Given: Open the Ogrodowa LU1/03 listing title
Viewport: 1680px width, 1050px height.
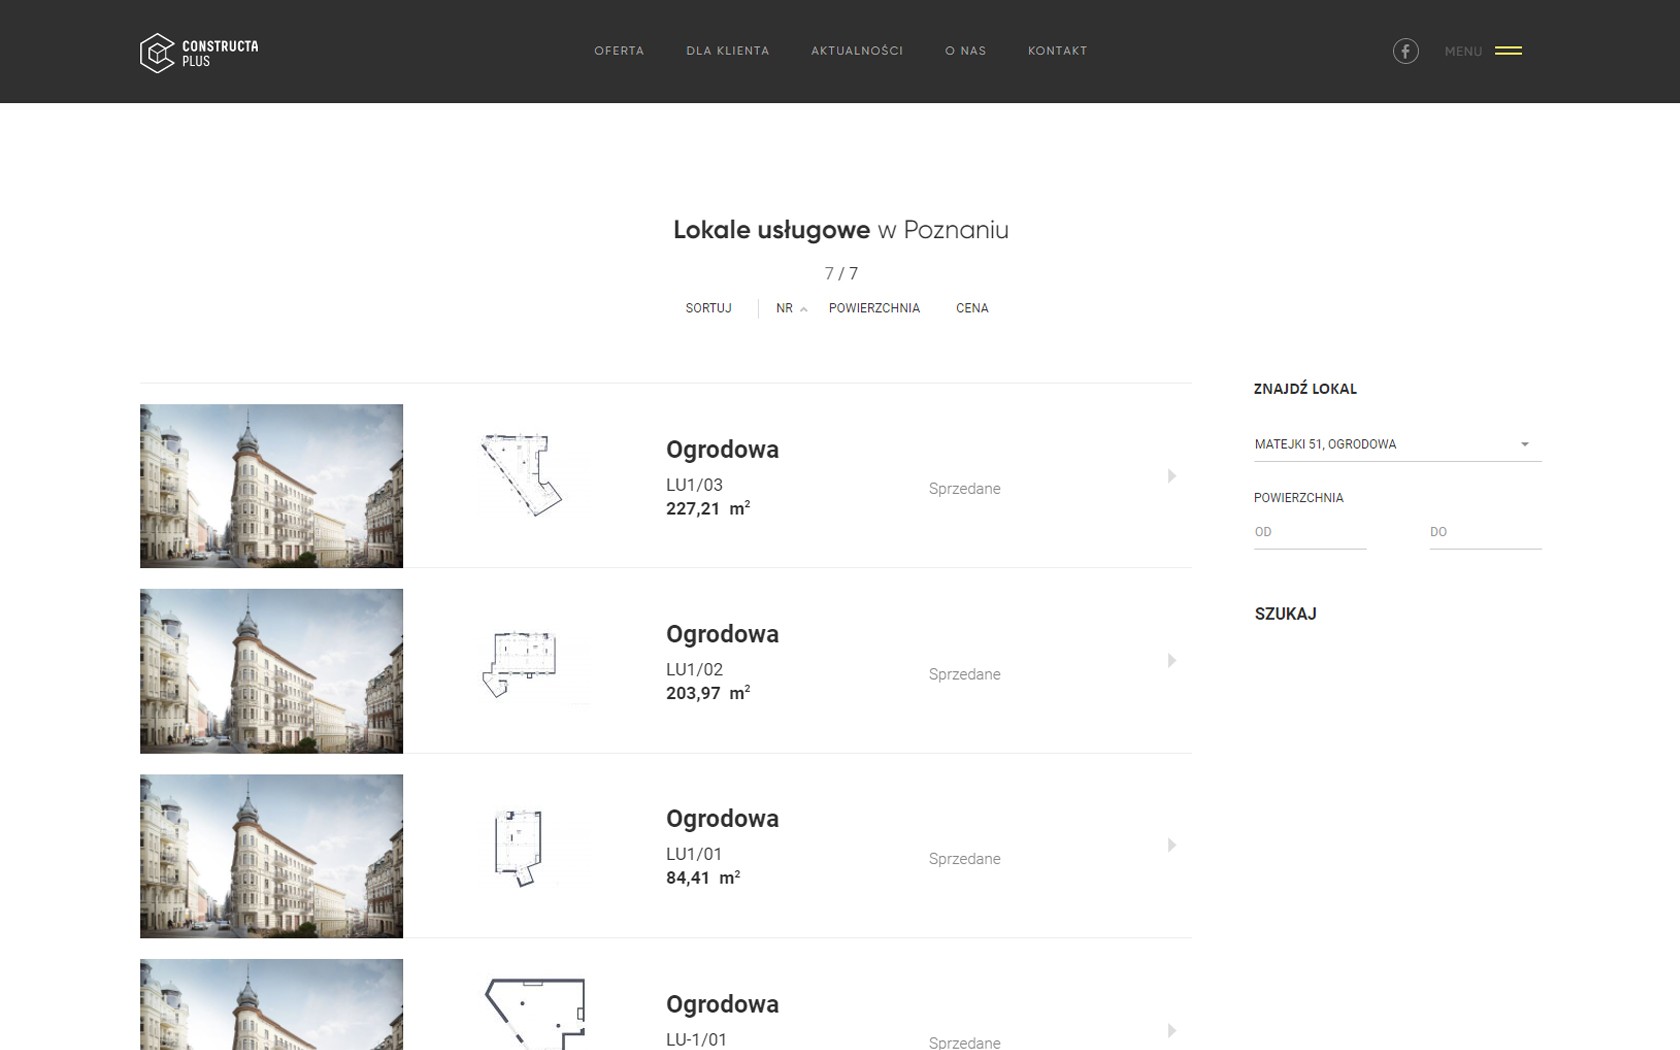Looking at the screenshot, I should [722, 450].
